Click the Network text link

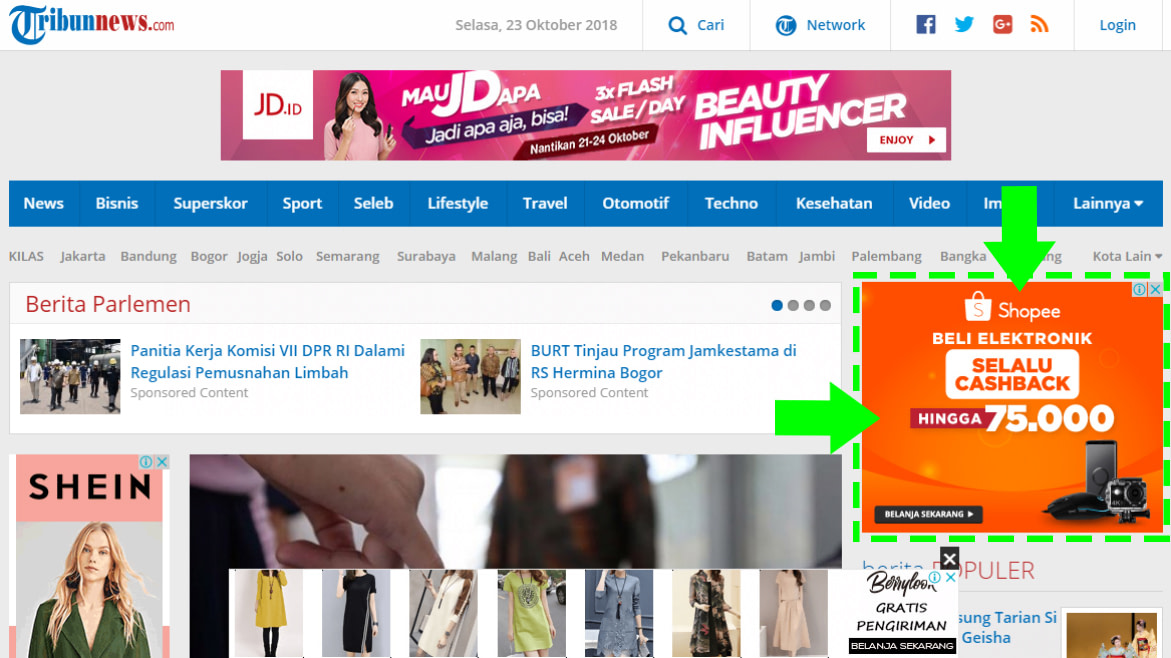(836, 25)
